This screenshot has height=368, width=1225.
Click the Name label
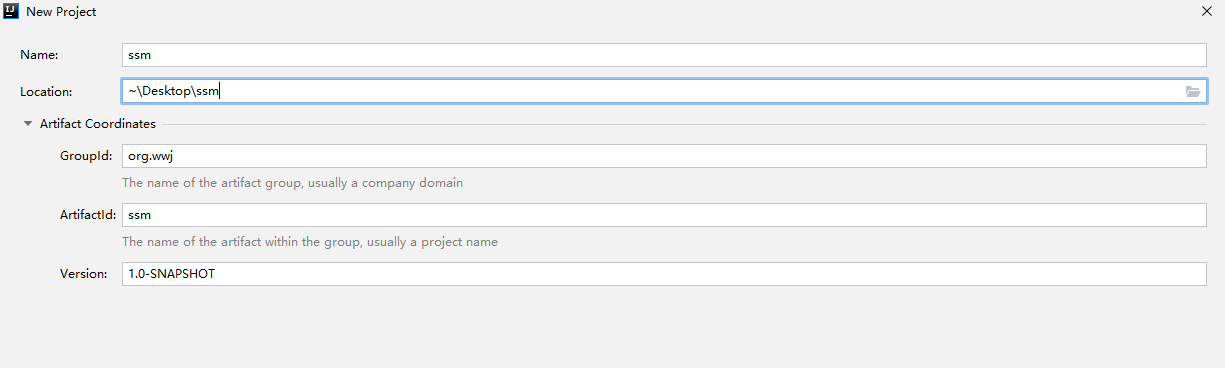point(39,55)
